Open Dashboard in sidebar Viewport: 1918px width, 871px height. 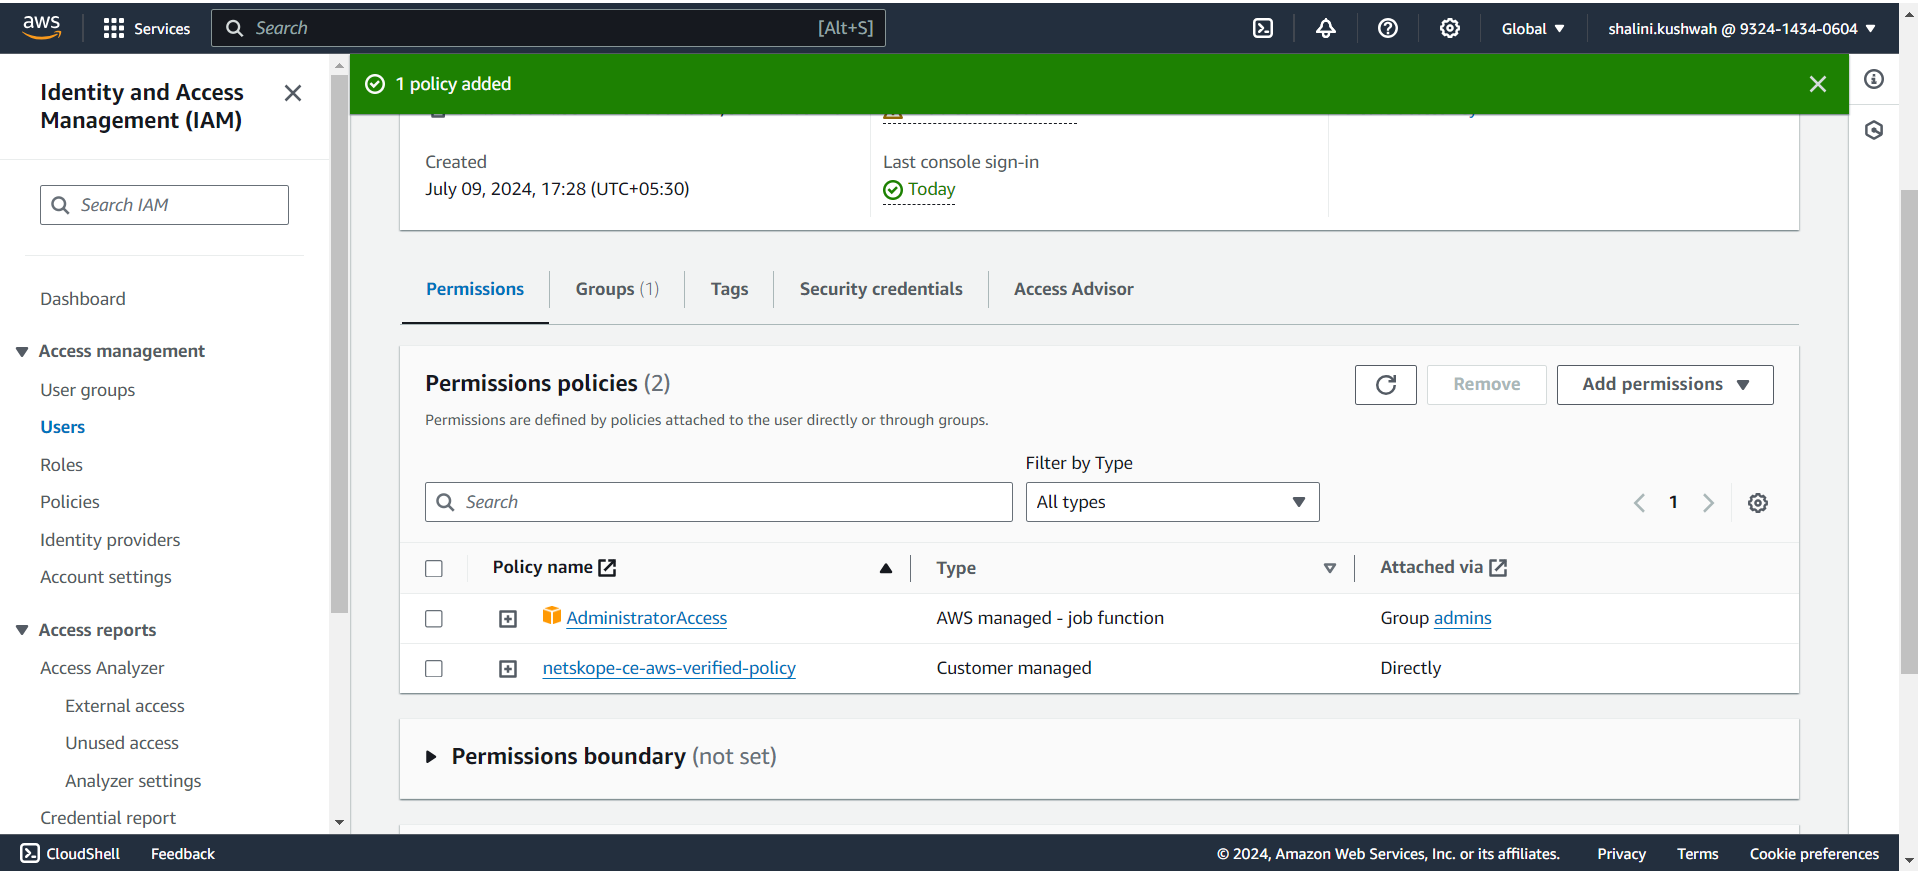click(82, 299)
